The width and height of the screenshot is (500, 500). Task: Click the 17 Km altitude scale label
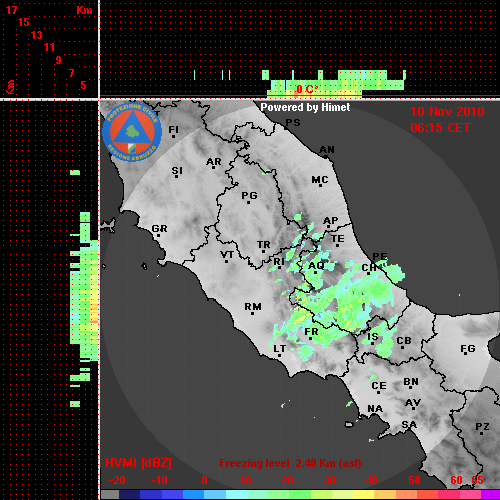[x=11, y=10]
